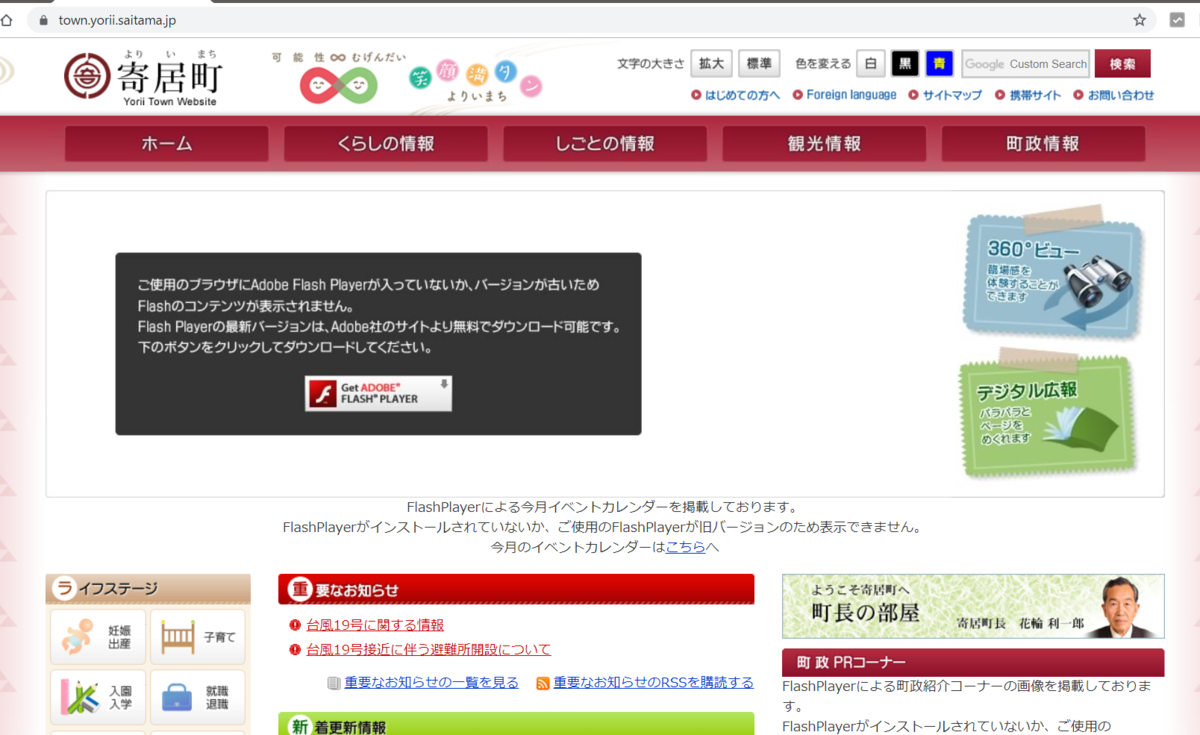Switch page color to white (白)

pos(870,63)
